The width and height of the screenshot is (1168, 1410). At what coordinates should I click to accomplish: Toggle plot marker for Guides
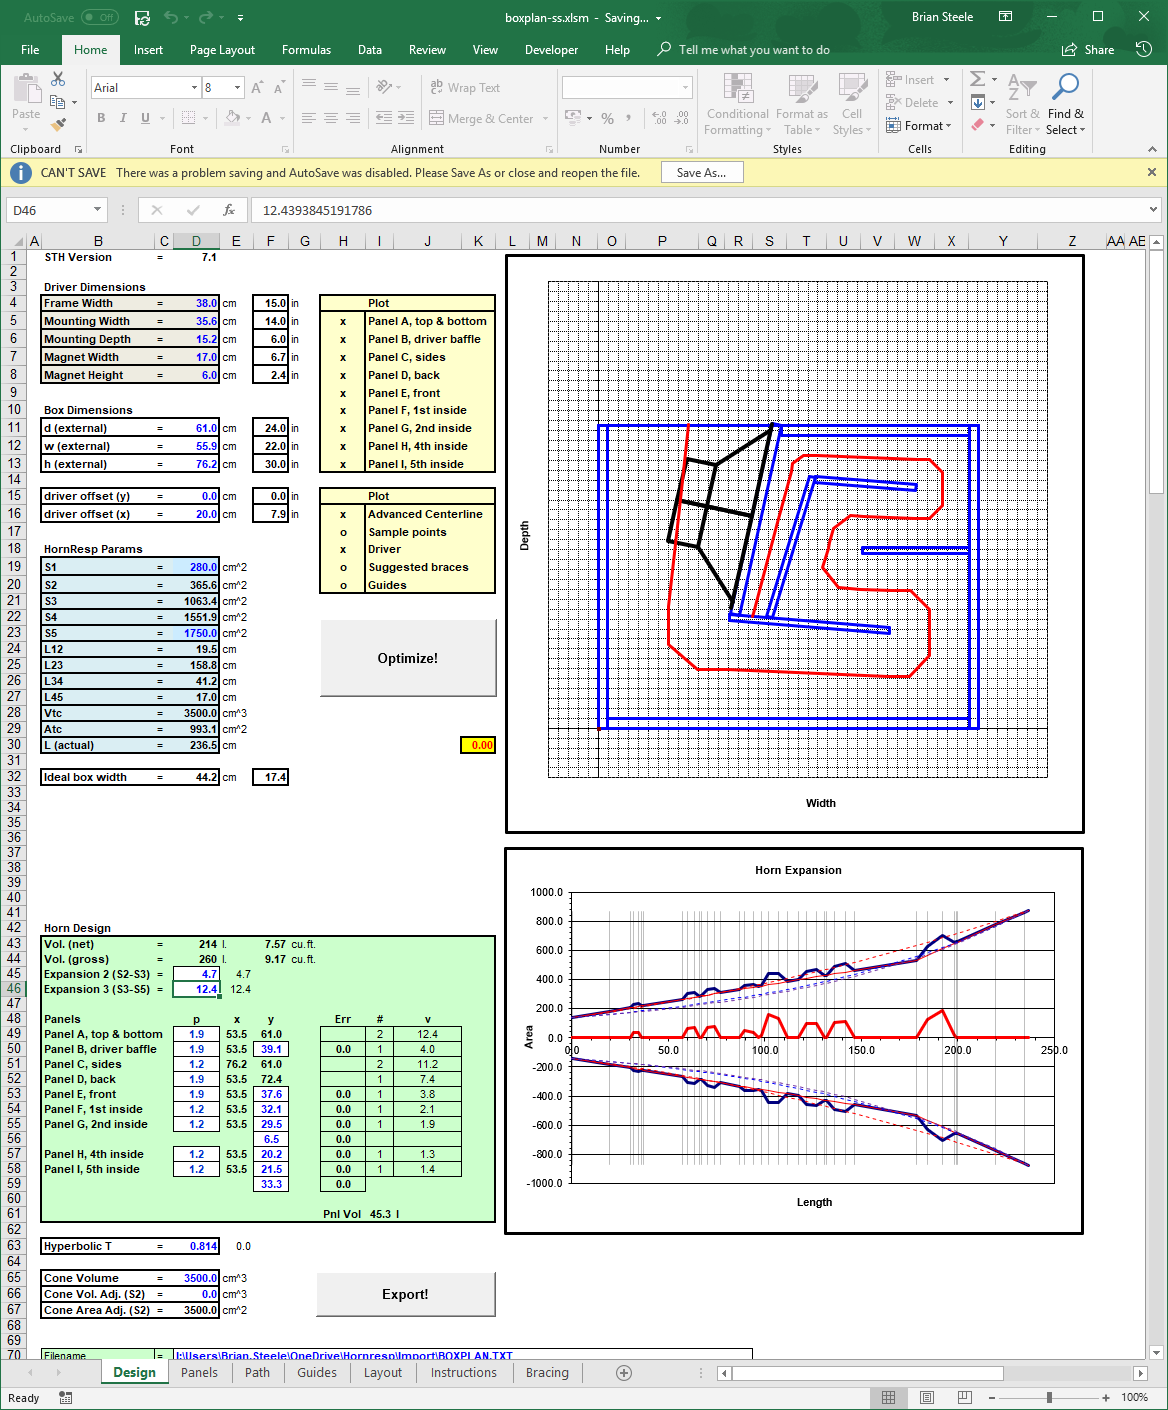[x=343, y=585]
